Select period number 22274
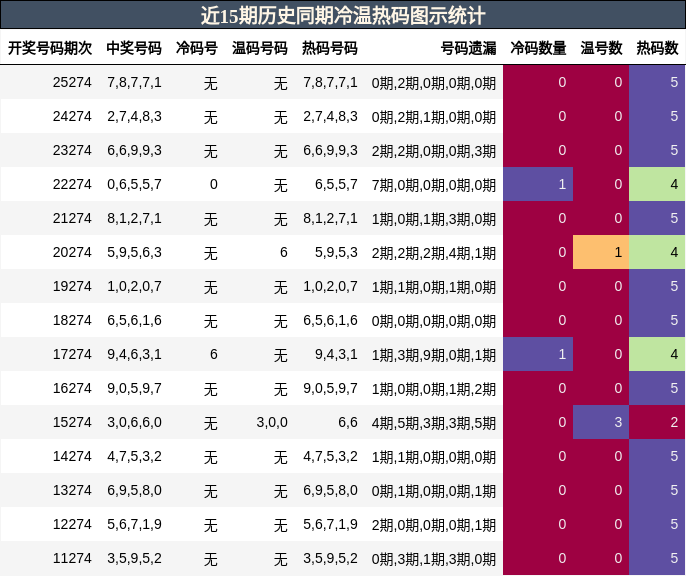The height and width of the screenshot is (576, 686). 72,184
